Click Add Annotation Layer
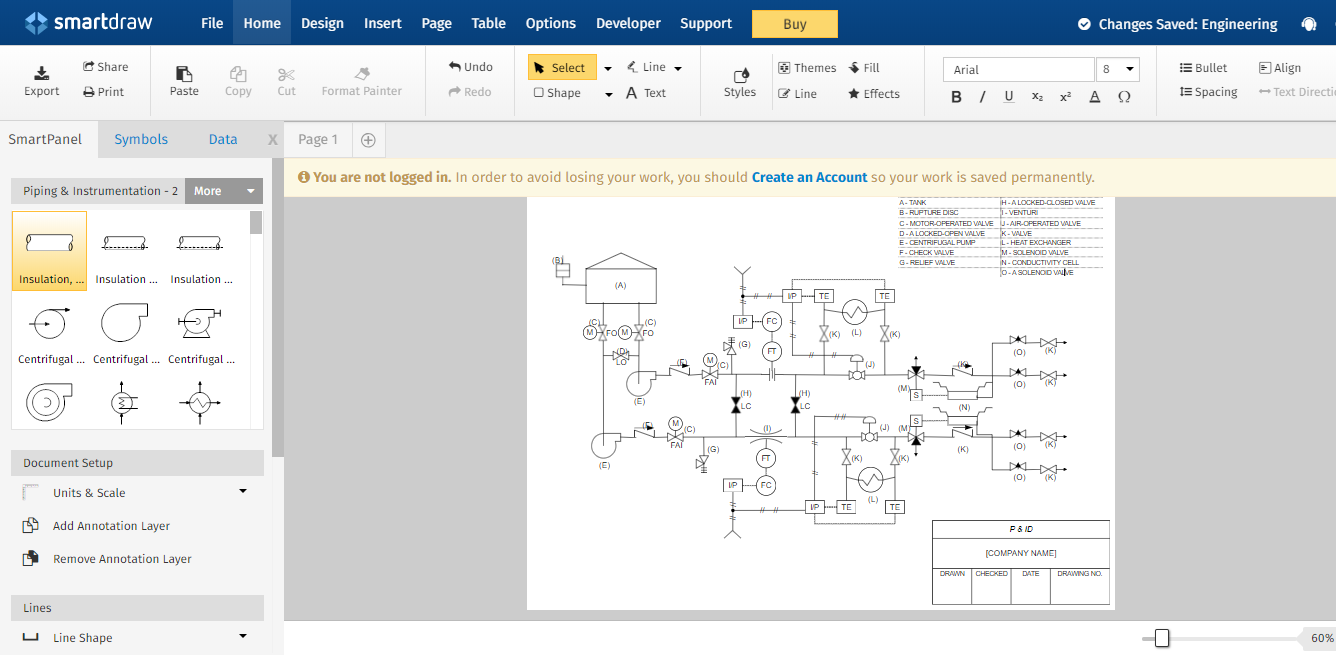Viewport: 1336px width, 655px height. (x=111, y=525)
